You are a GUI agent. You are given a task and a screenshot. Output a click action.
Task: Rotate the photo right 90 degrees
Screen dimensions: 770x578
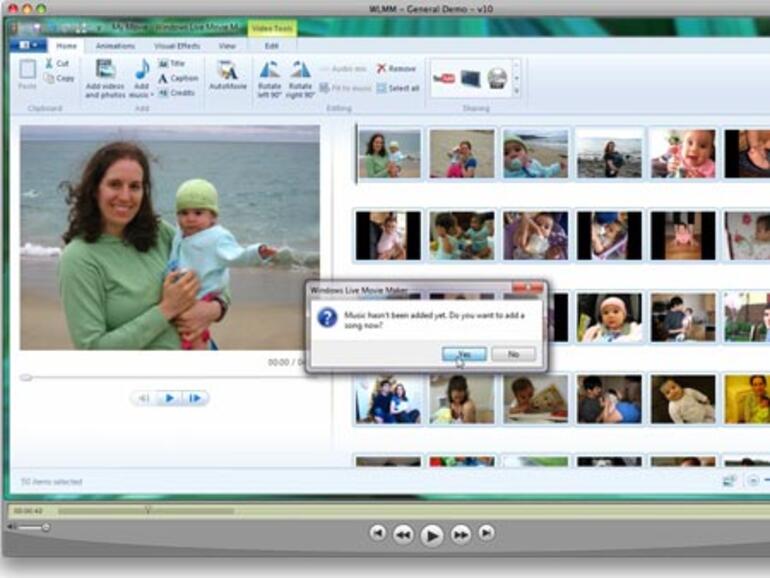[300, 78]
